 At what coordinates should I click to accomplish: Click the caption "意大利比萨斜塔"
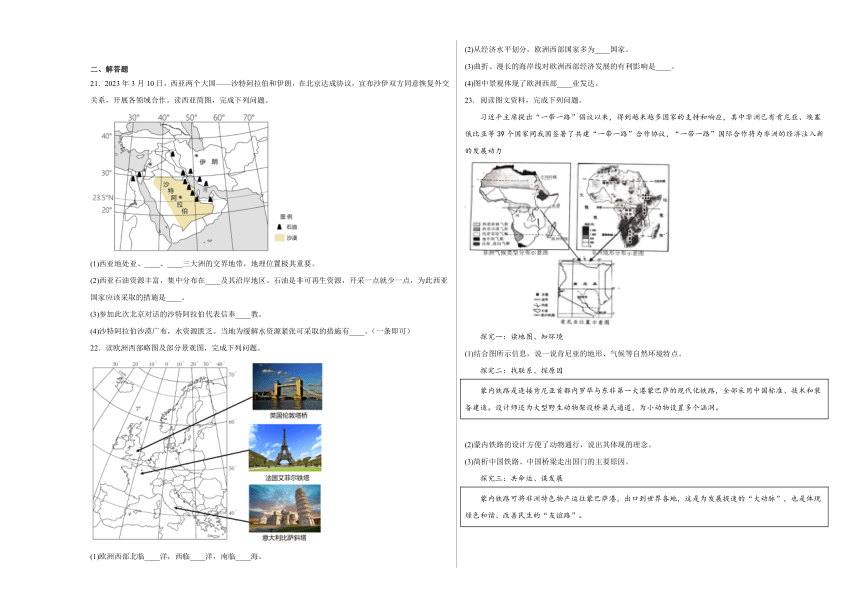tap(284, 538)
